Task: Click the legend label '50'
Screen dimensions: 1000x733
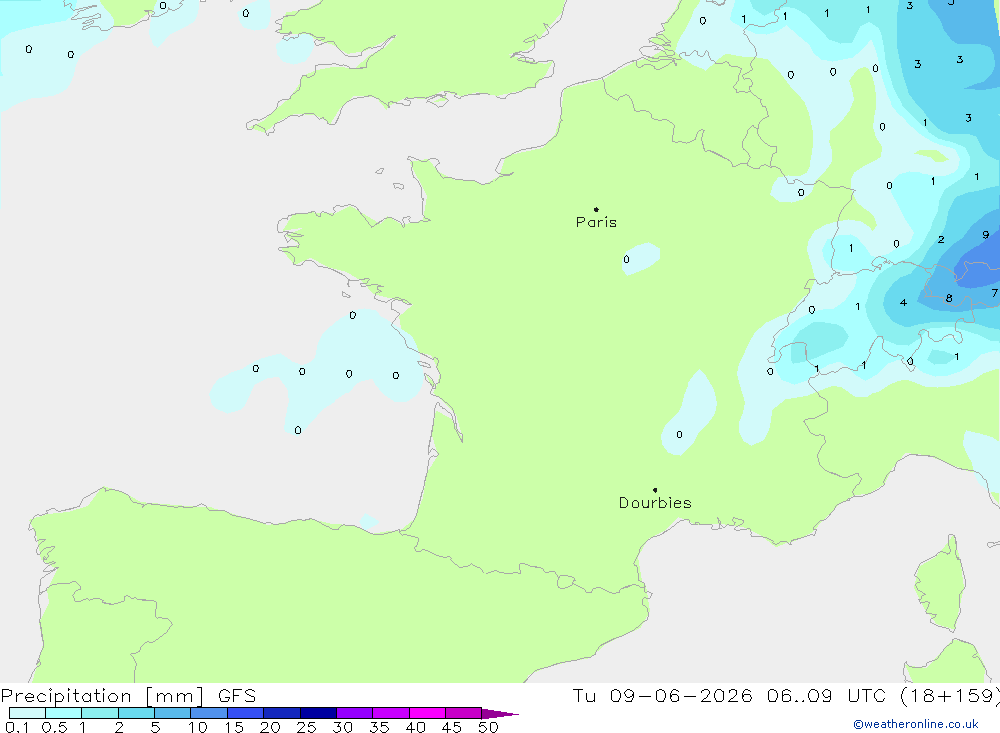Action: [x=488, y=727]
